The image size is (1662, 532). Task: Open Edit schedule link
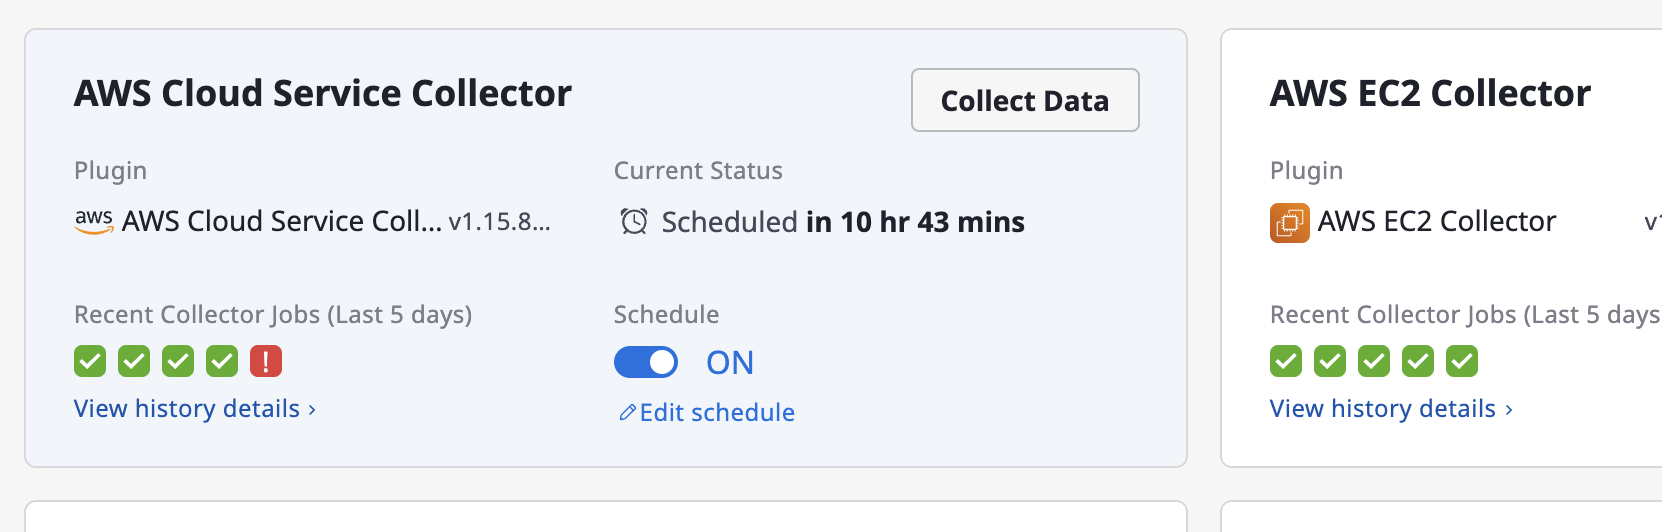tap(717, 412)
